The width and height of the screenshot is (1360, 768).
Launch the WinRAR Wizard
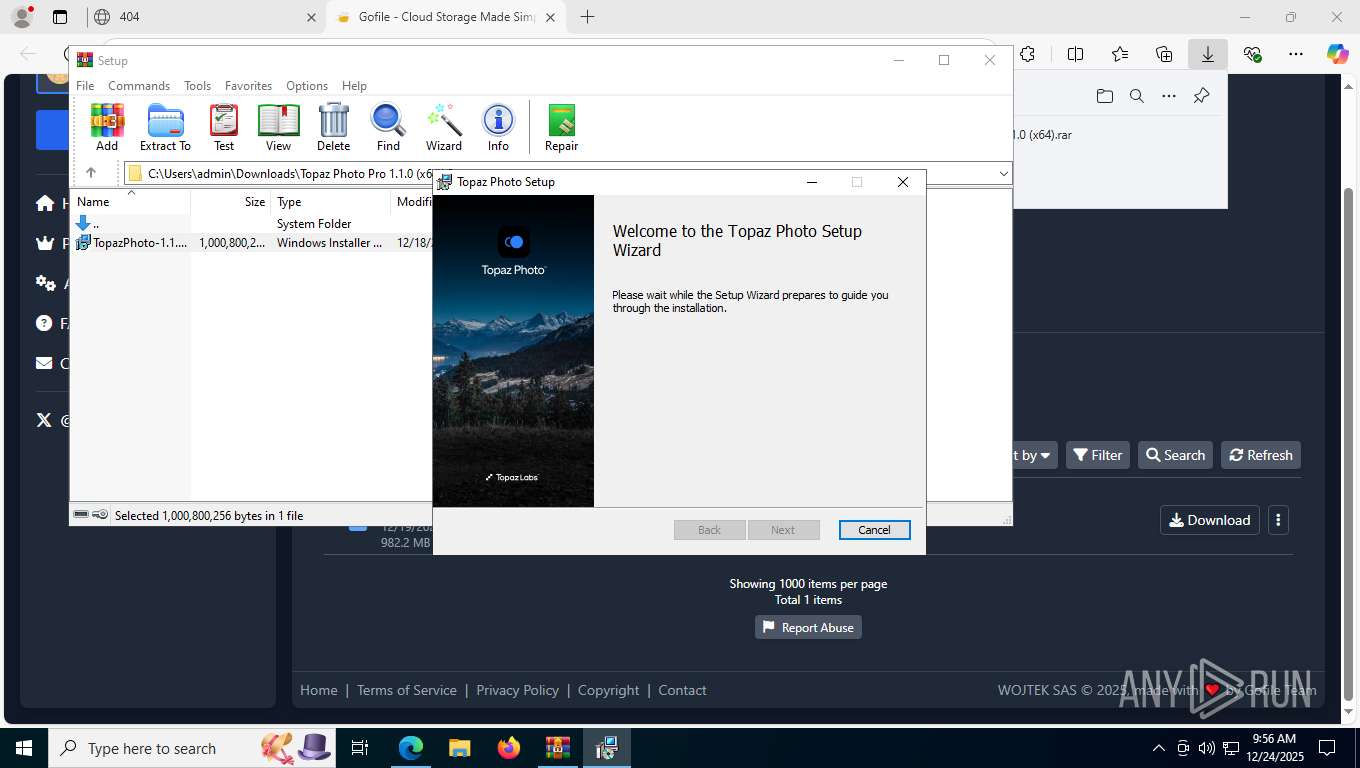[444, 127]
